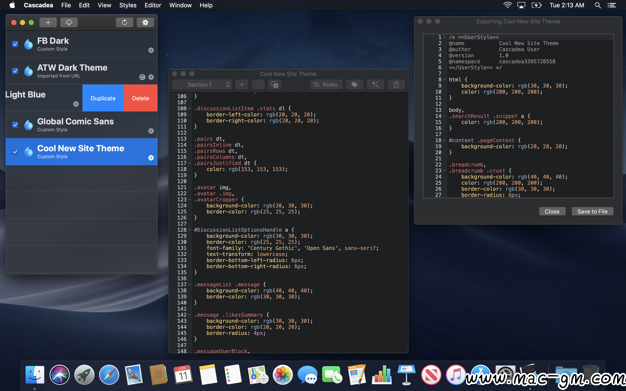Click the share export icon in editor
626x391 pixels.
pyautogui.click(x=396, y=84)
